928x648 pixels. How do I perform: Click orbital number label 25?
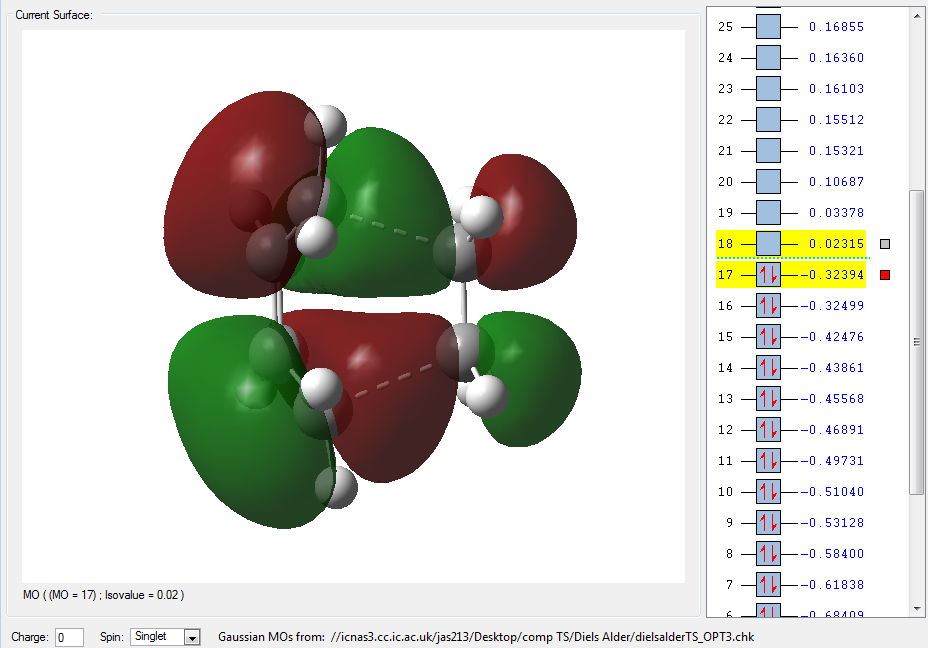pyautogui.click(x=726, y=27)
